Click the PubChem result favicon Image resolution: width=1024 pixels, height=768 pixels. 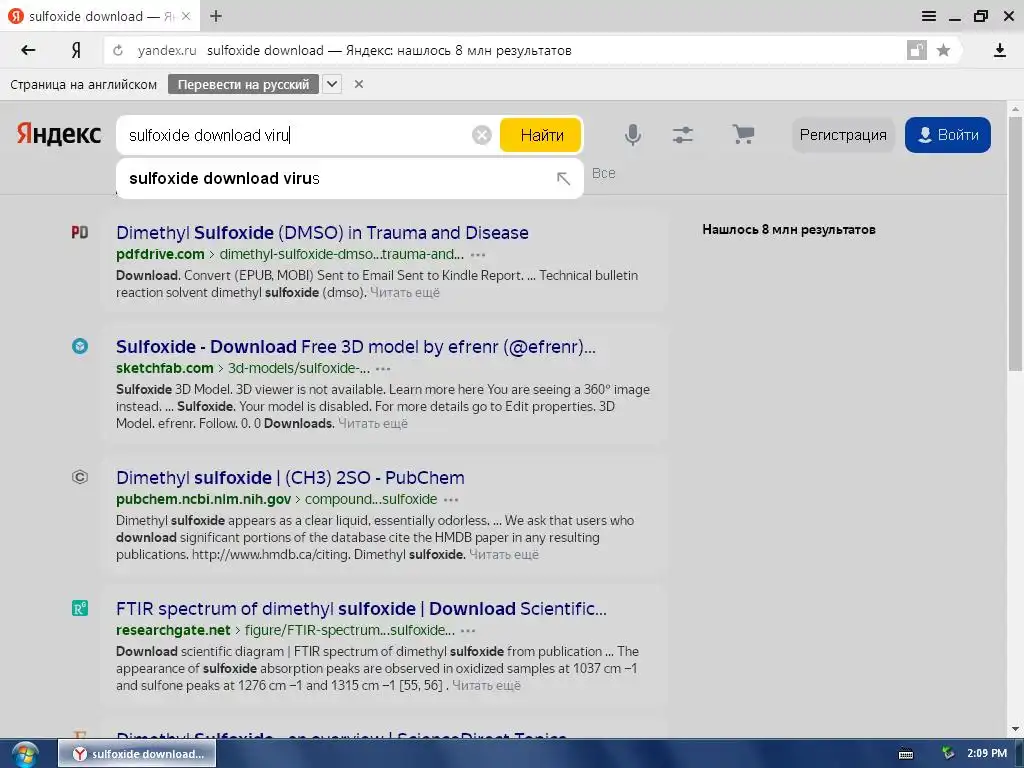tap(80, 477)
